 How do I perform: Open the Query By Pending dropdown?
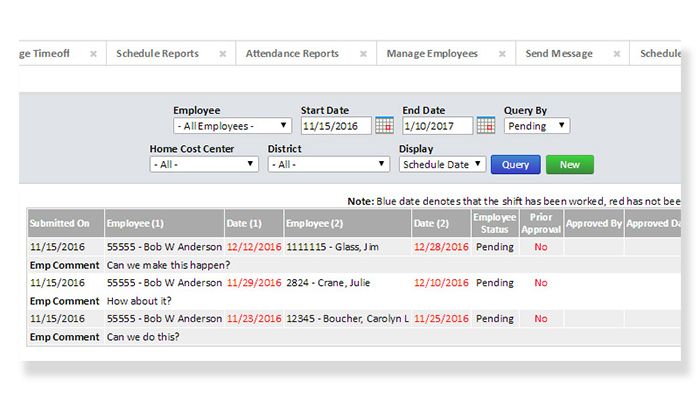coord(537,126)
